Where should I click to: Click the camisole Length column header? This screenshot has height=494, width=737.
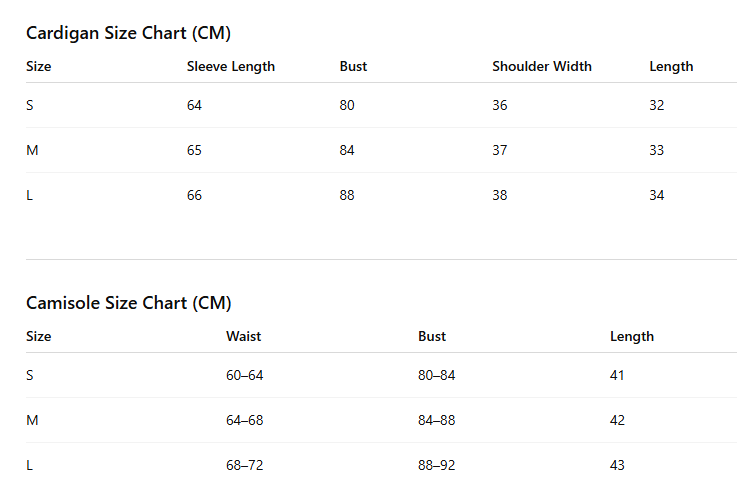pyautogui.click(x=632, y=336)
